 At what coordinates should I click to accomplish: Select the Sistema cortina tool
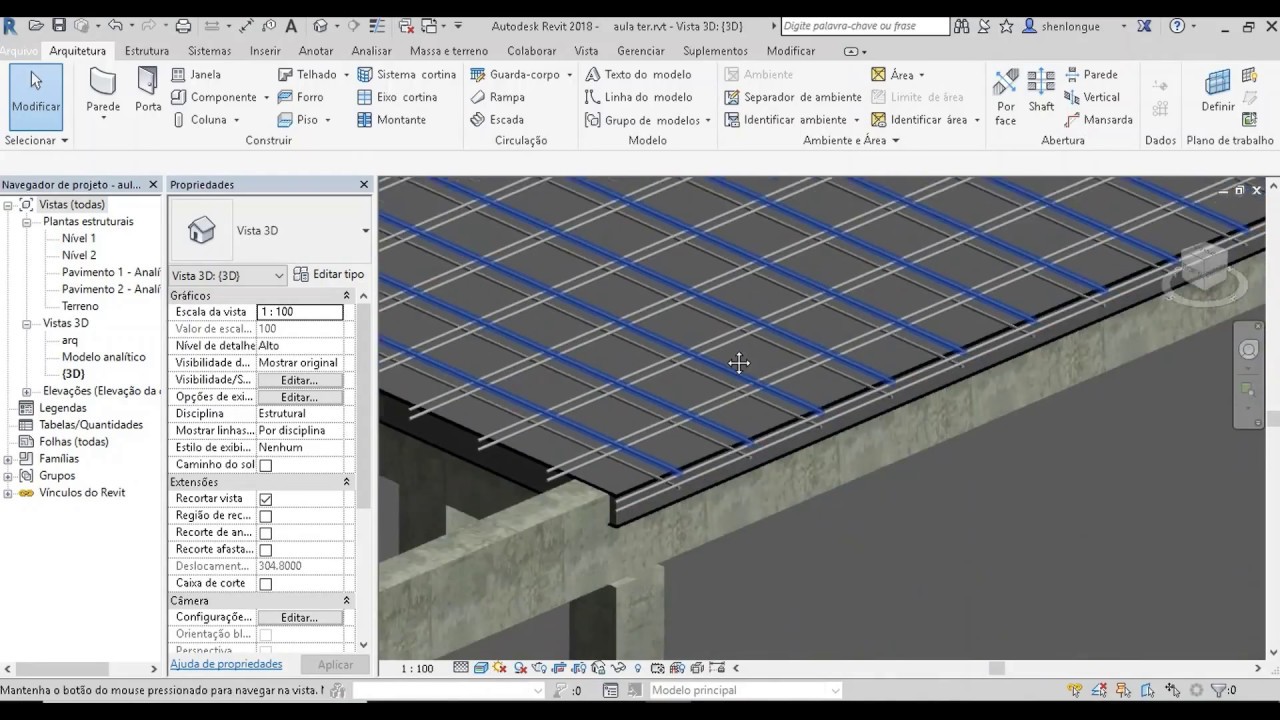[x=406, y=74]
